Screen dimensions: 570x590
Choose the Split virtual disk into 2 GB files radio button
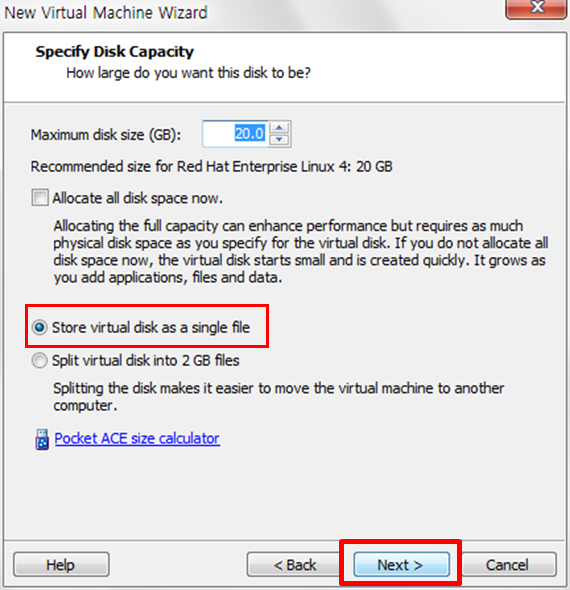(40, 360)
